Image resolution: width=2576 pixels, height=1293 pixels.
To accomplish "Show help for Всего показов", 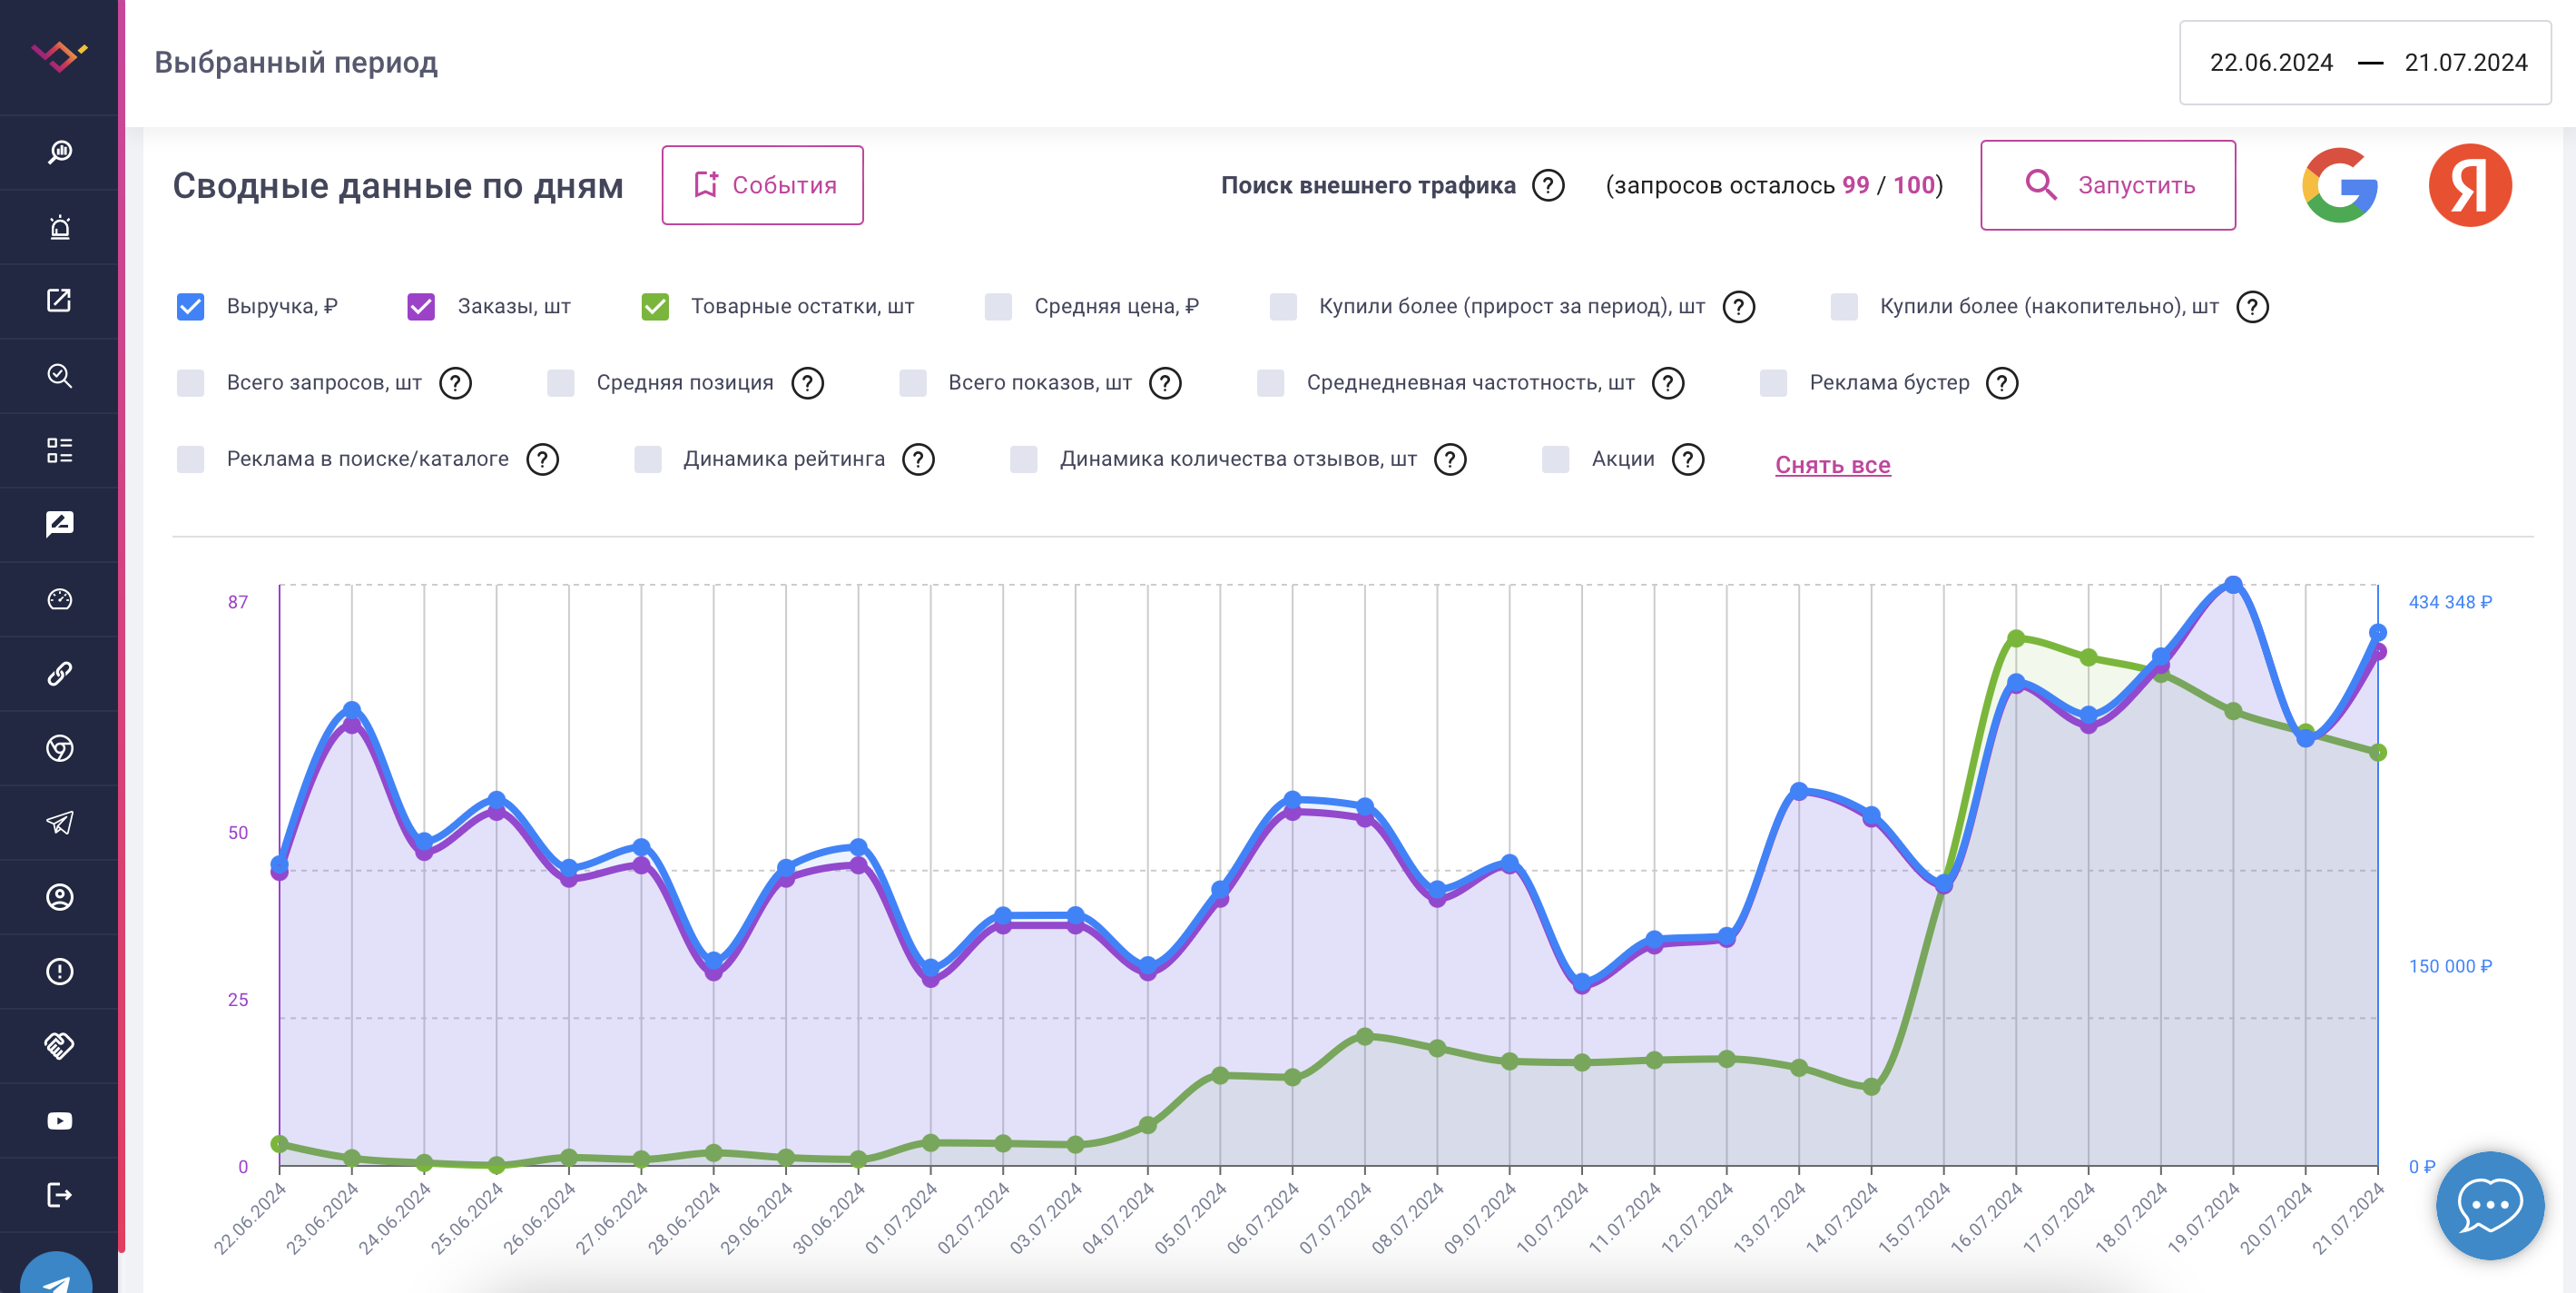I will point(1165,383).
